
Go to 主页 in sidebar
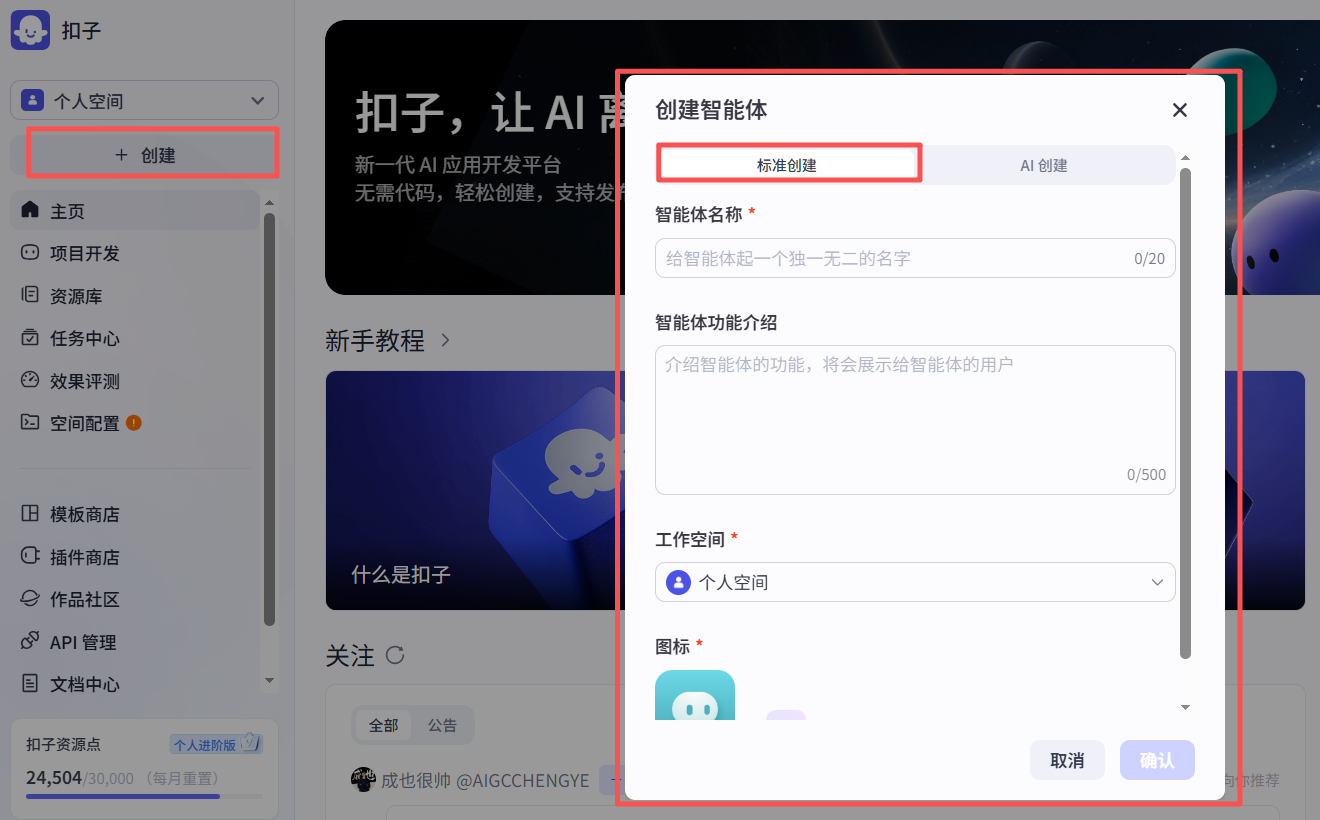(134, 211)
